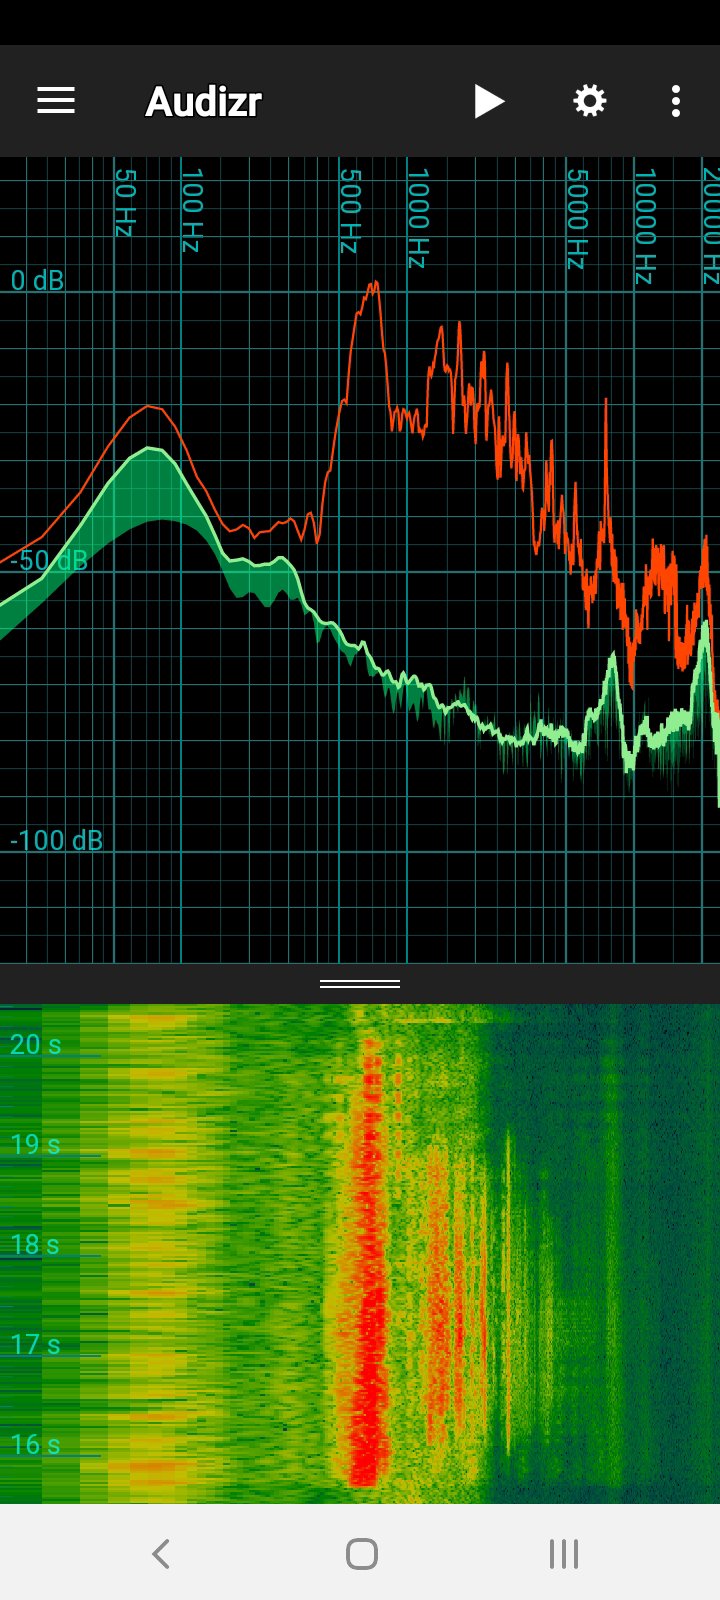Open the hamburger navigation menu

(56, 101)
